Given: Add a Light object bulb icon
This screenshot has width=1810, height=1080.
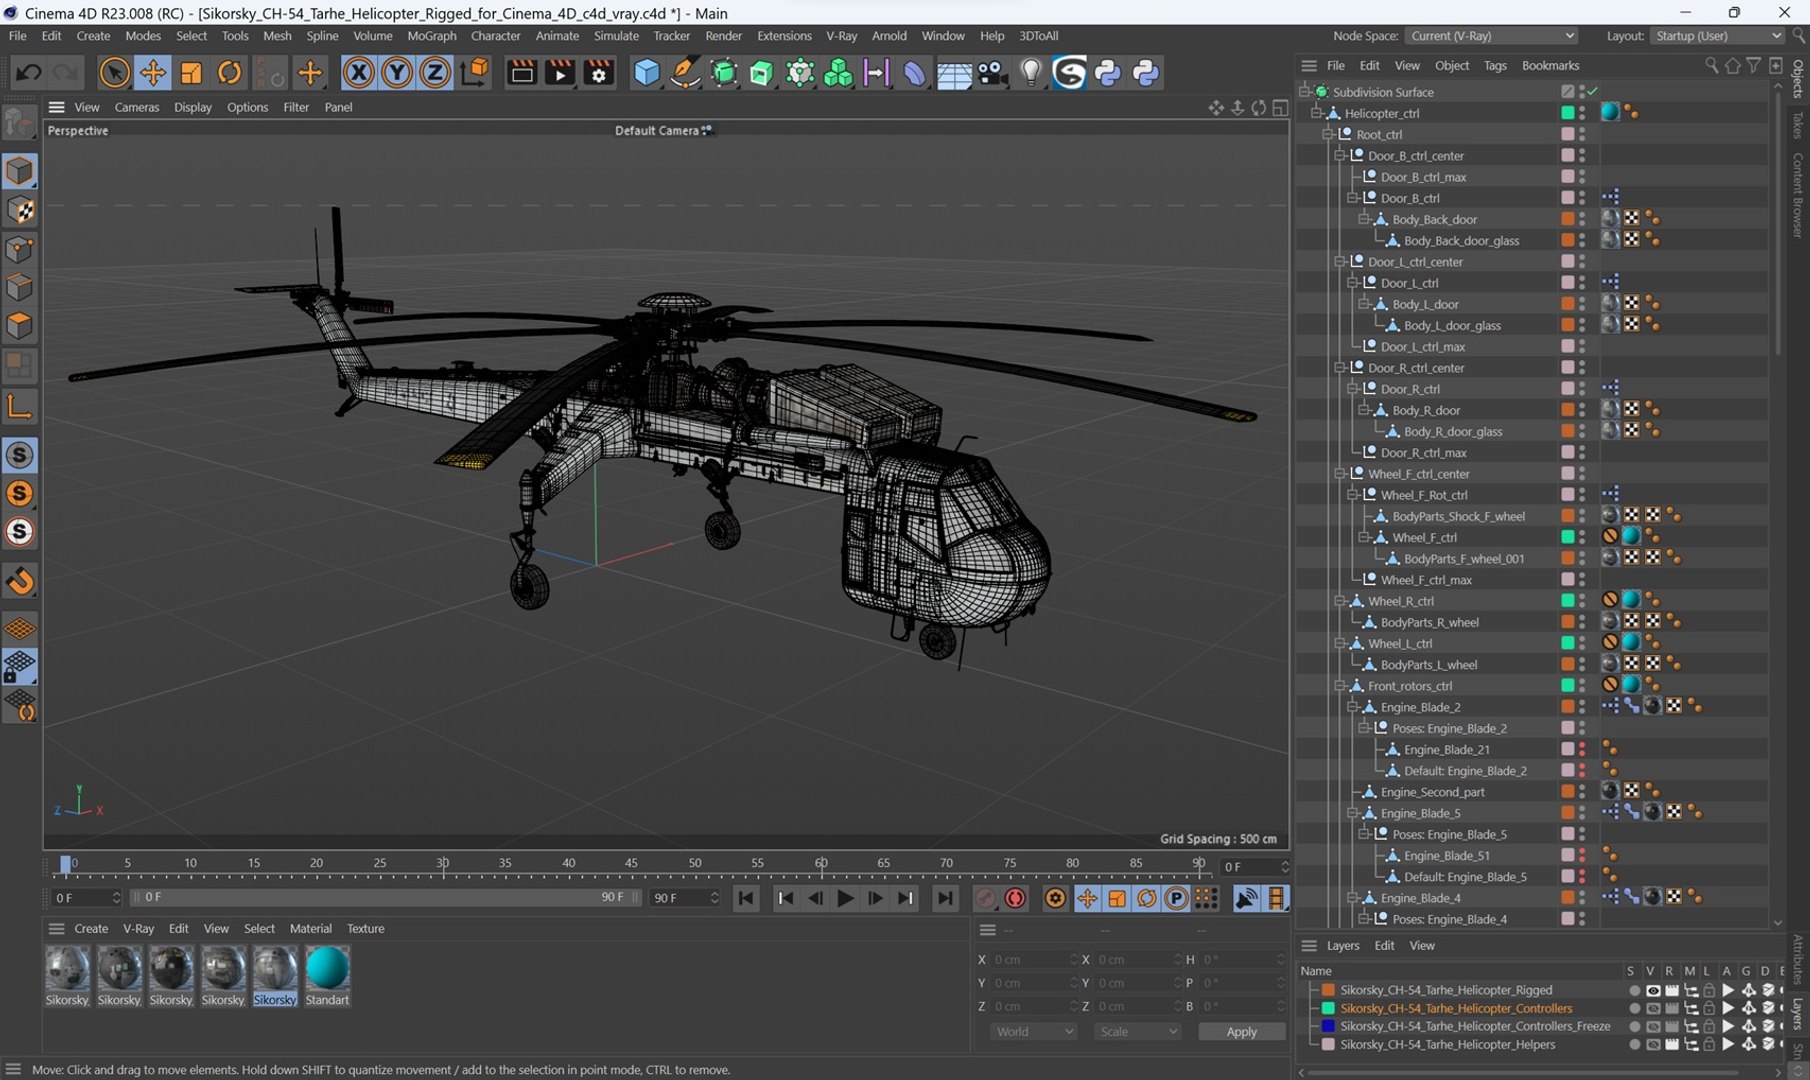Looking at the screenshot, I should click(1031, 72).
